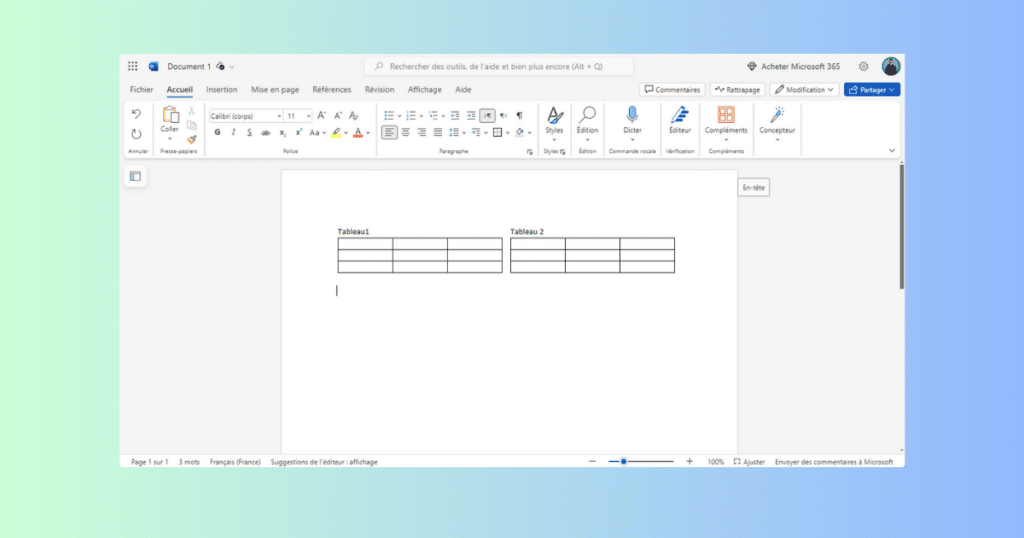Apply red font color
This screenshot has height=538, width=1024.
click(x=357, y=133)
